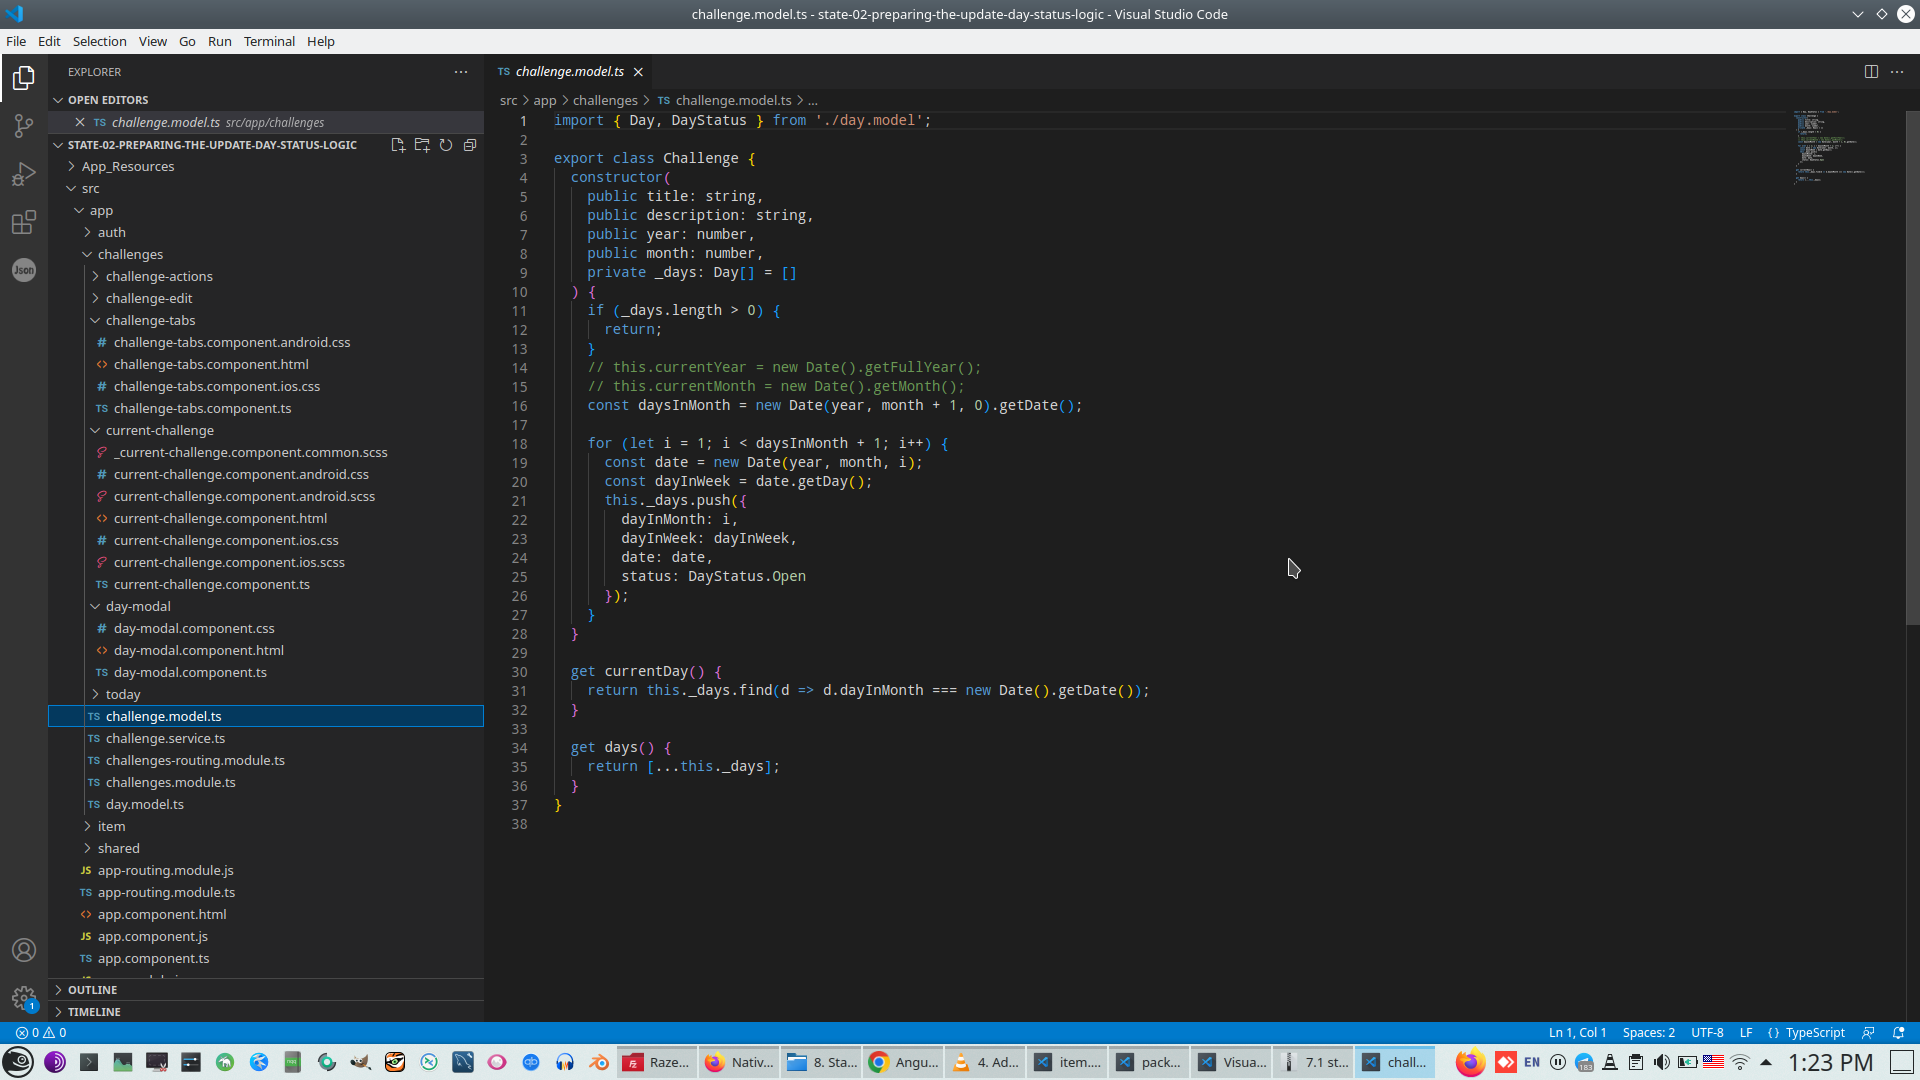Expand the OUTLINE section
Image resolution: width=1920 pixels, height=1080 pixels.
pyautogui.click(x=92, y=990)
